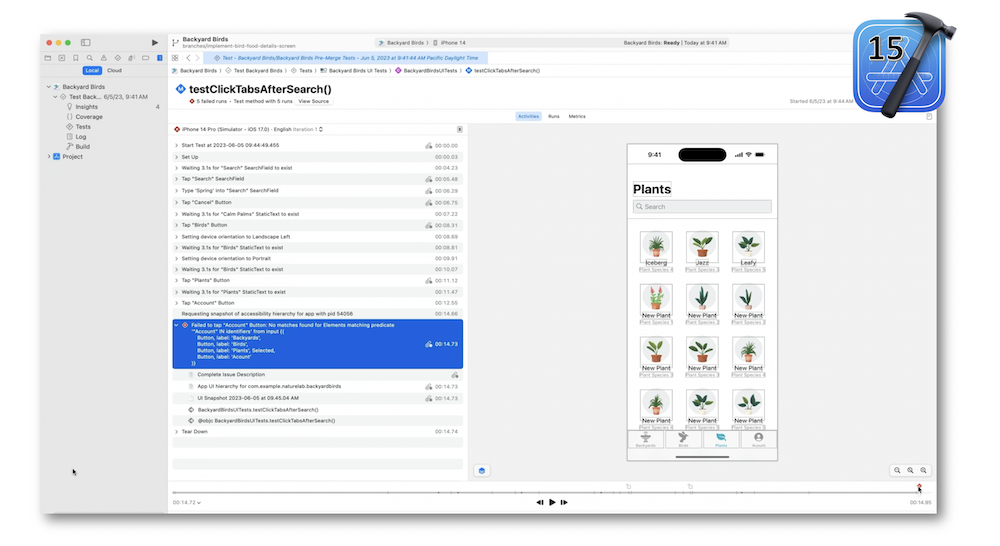Screen dimensions: 1000x546
Task: Open the Breakpoint navigator
Action: (145, 58)
